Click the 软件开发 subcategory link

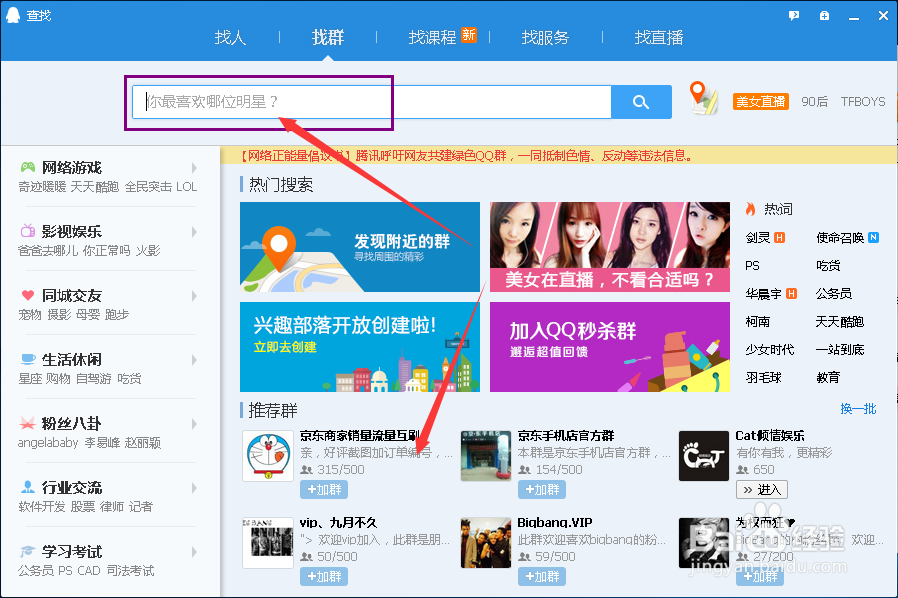42,507
